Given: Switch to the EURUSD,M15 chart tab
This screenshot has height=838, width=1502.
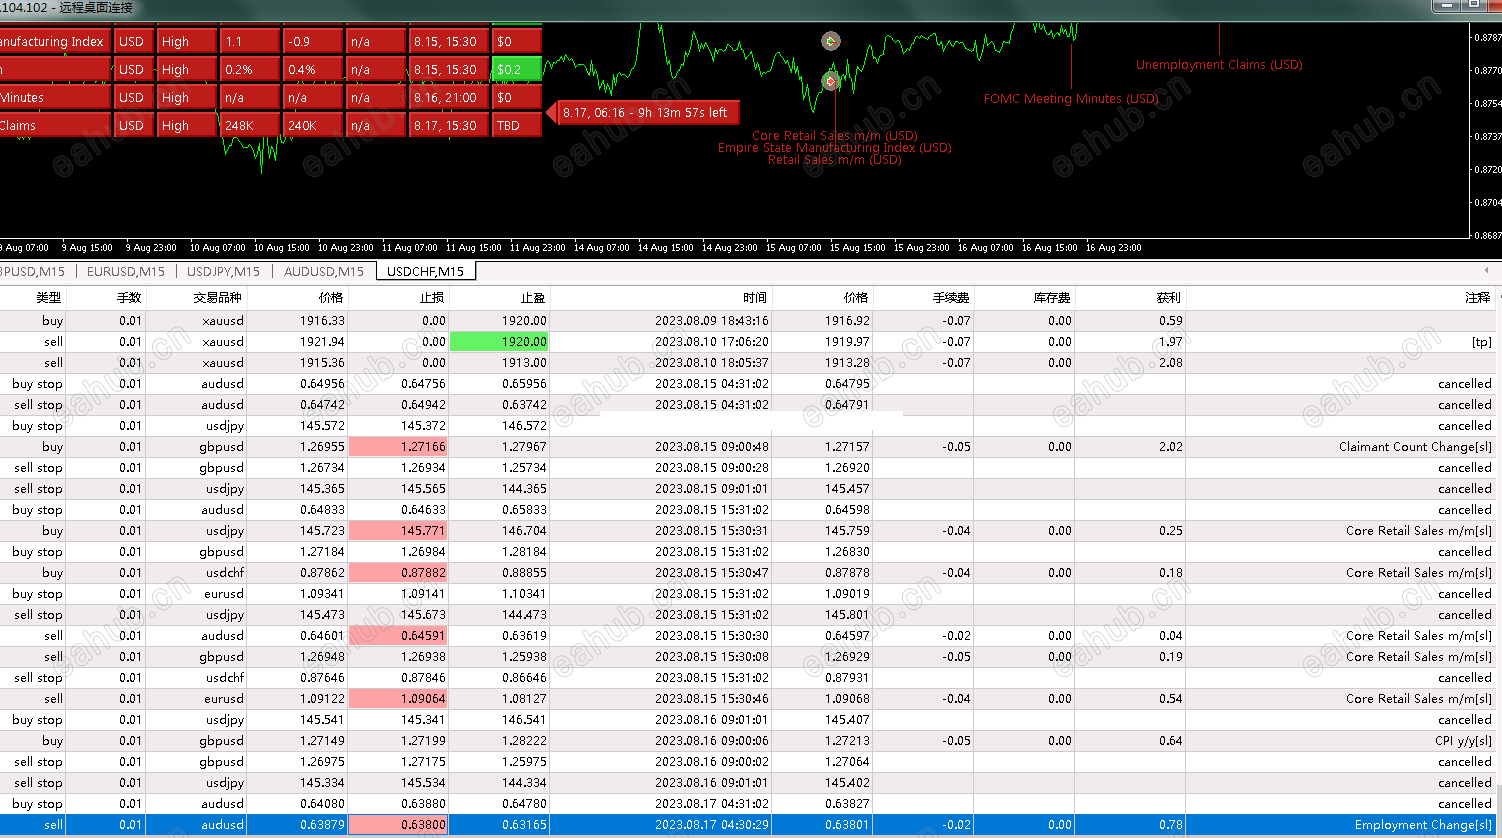Looking at the screenshot, I should (x=125, y=271).
